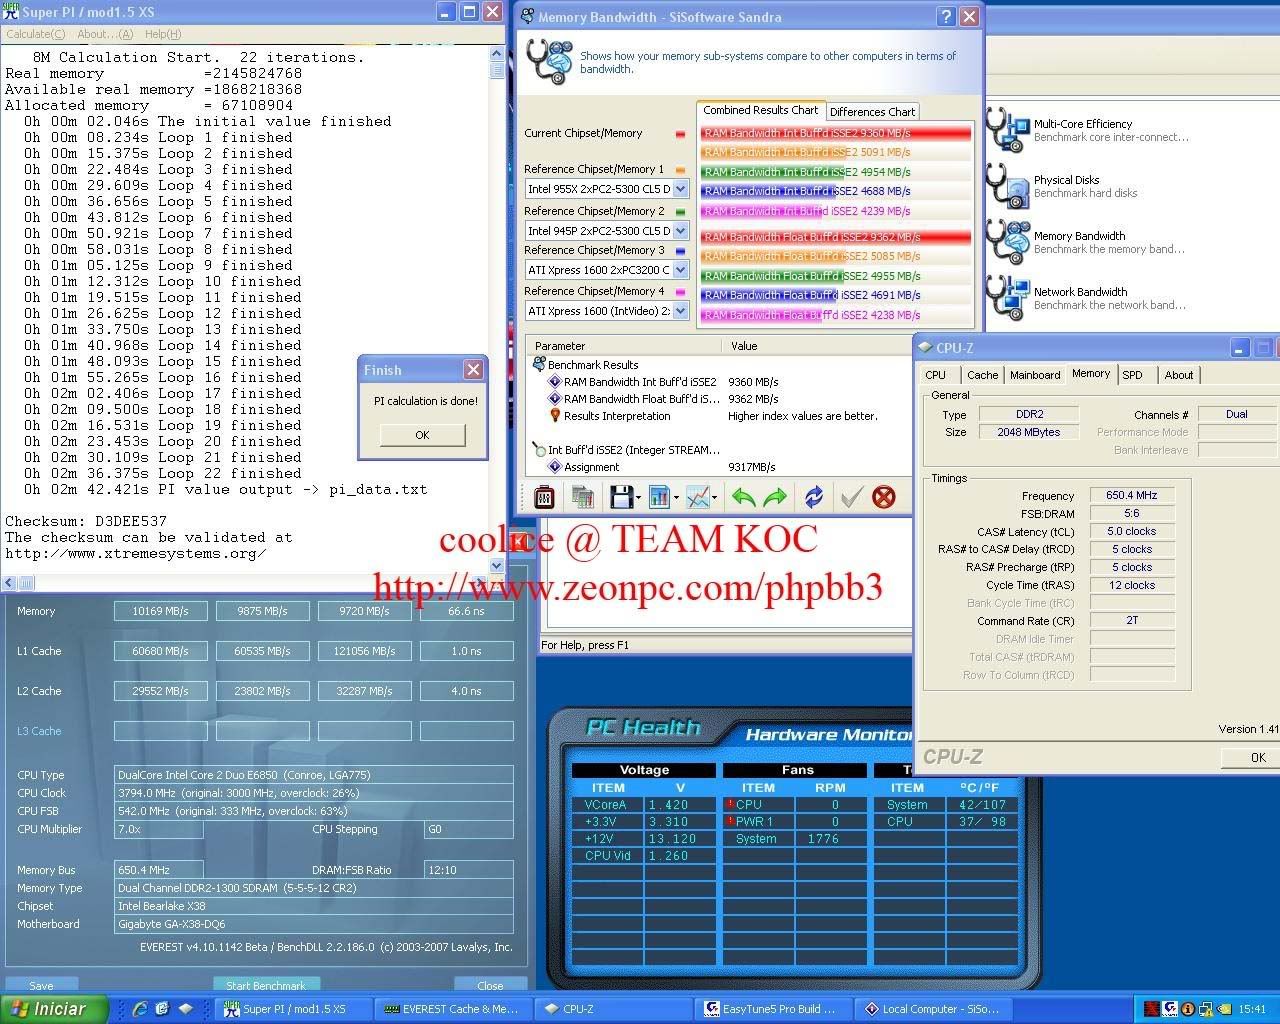Open the About menu in Super PI
The width and height of the screenshot is (1280, 1024).
pyautogui.click(x=105, y=34)
